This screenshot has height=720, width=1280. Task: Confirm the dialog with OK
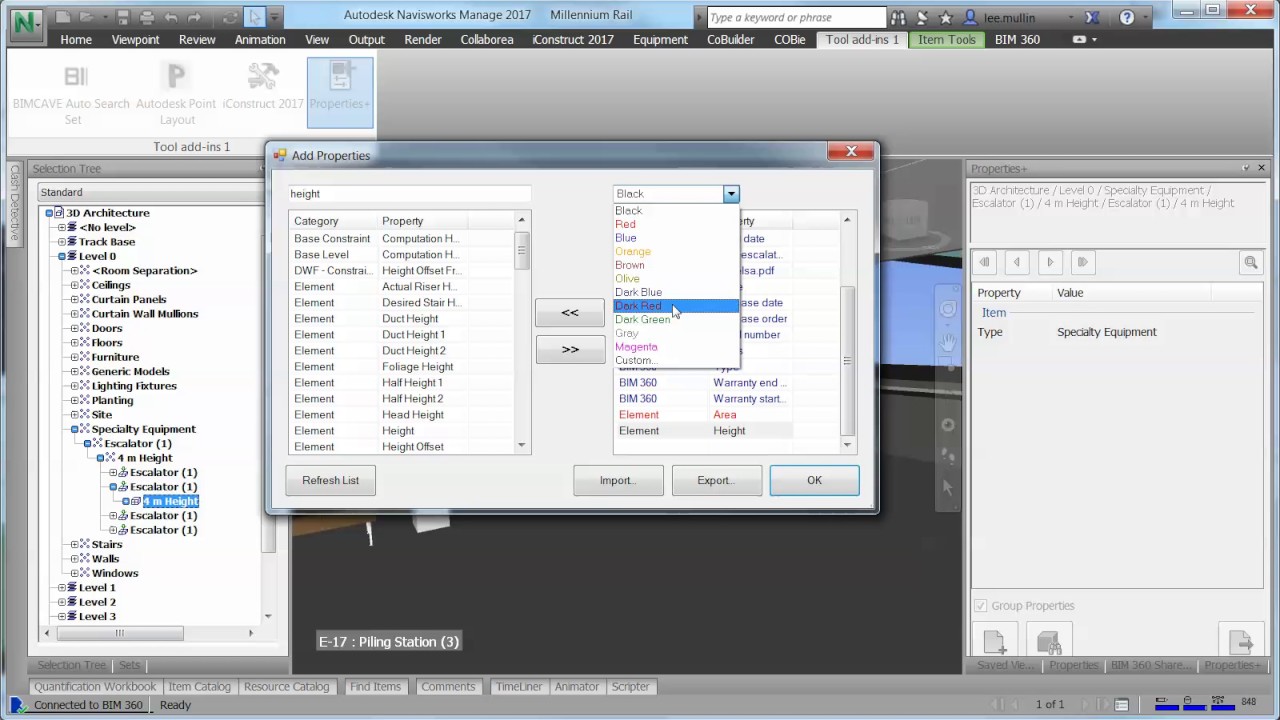point(814,480)
